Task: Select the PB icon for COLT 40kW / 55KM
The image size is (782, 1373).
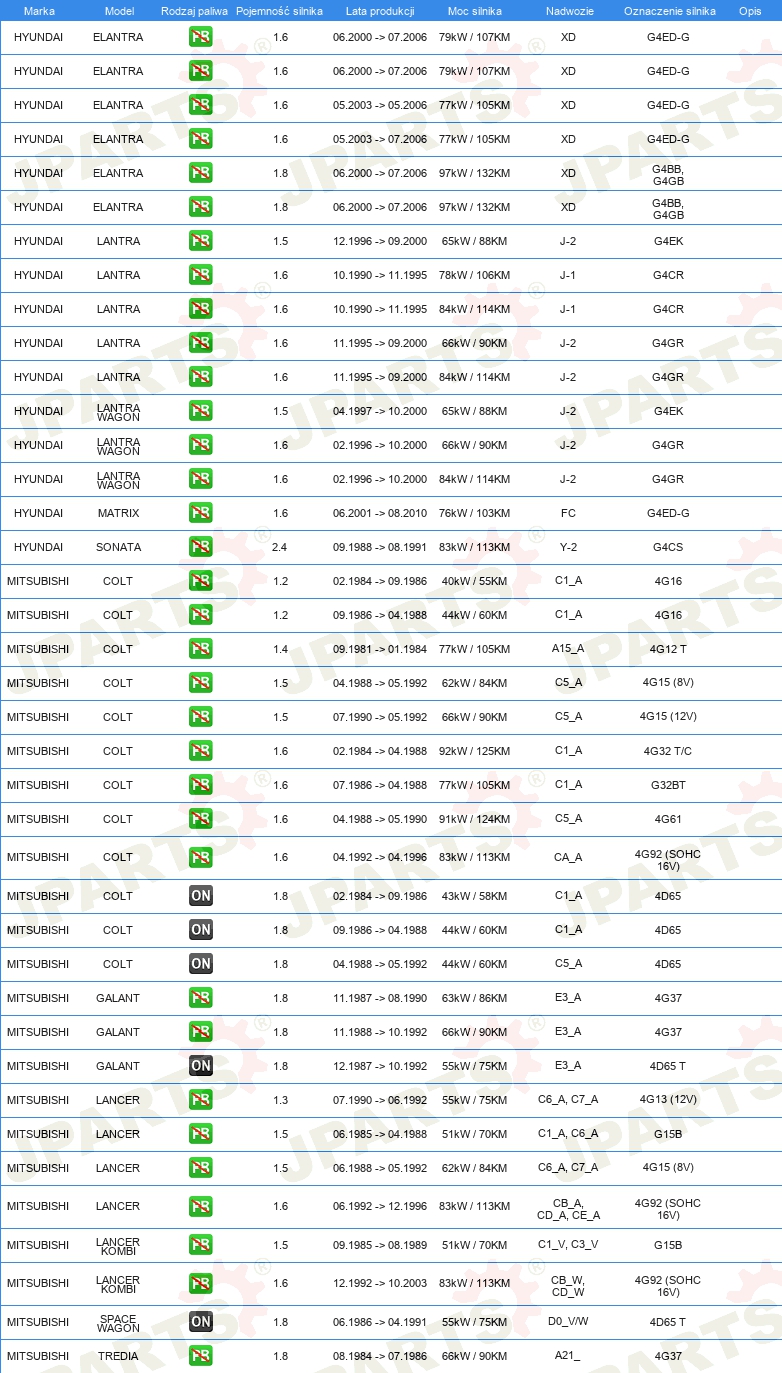Action: click(x=201, y=581)
